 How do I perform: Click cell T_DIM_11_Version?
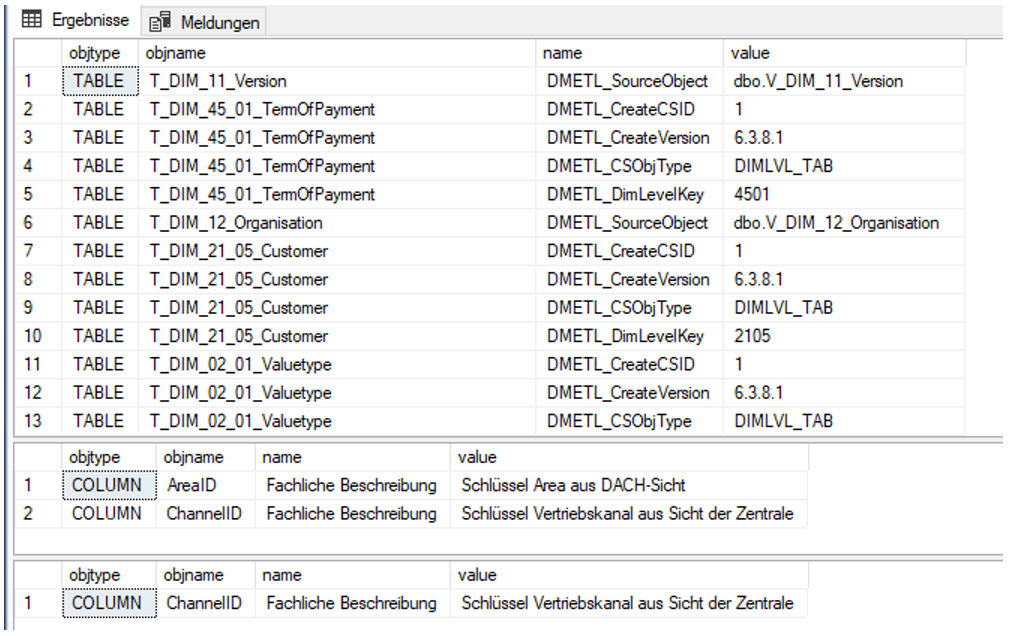pos(337,81)
